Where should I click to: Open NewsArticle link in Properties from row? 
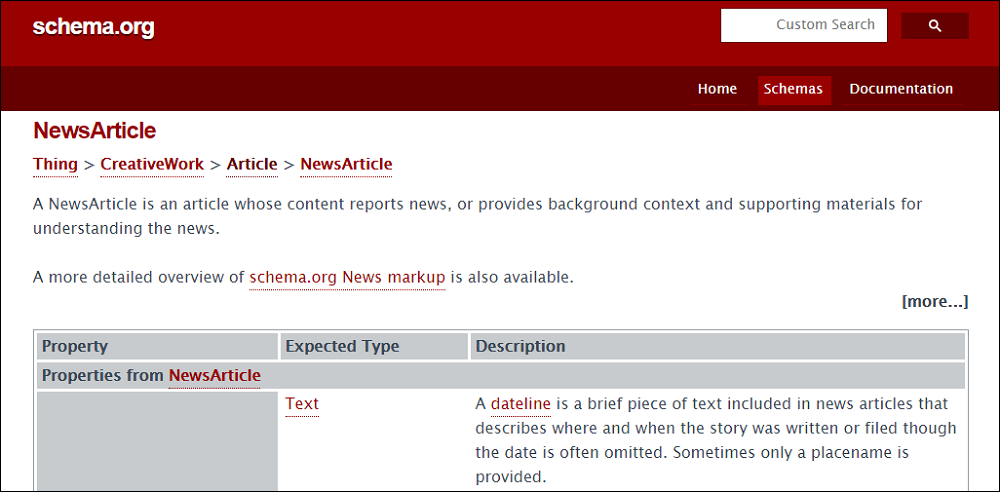[x=214, y=376]
